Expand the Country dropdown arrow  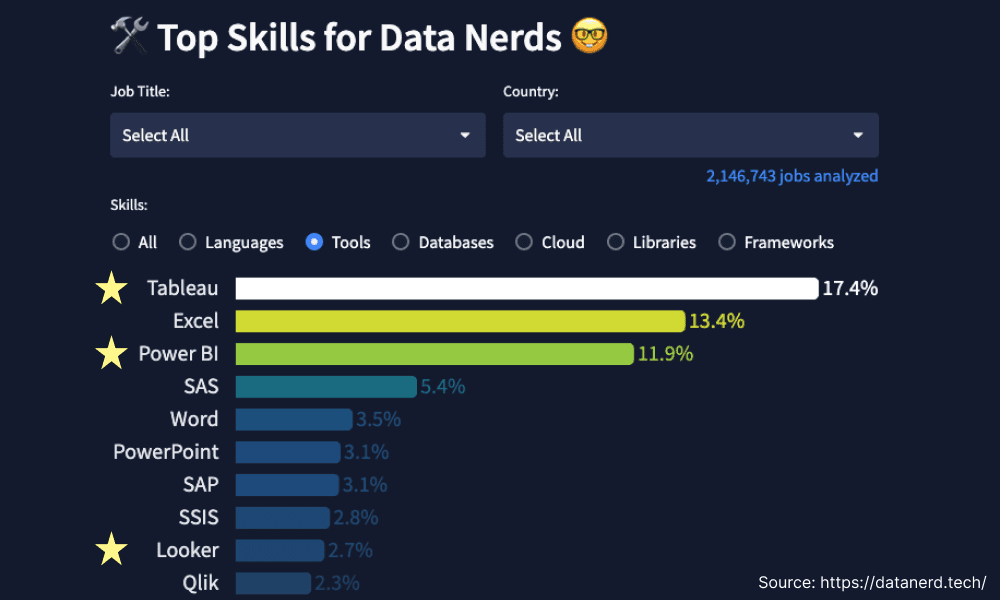(x=858, y=135)
